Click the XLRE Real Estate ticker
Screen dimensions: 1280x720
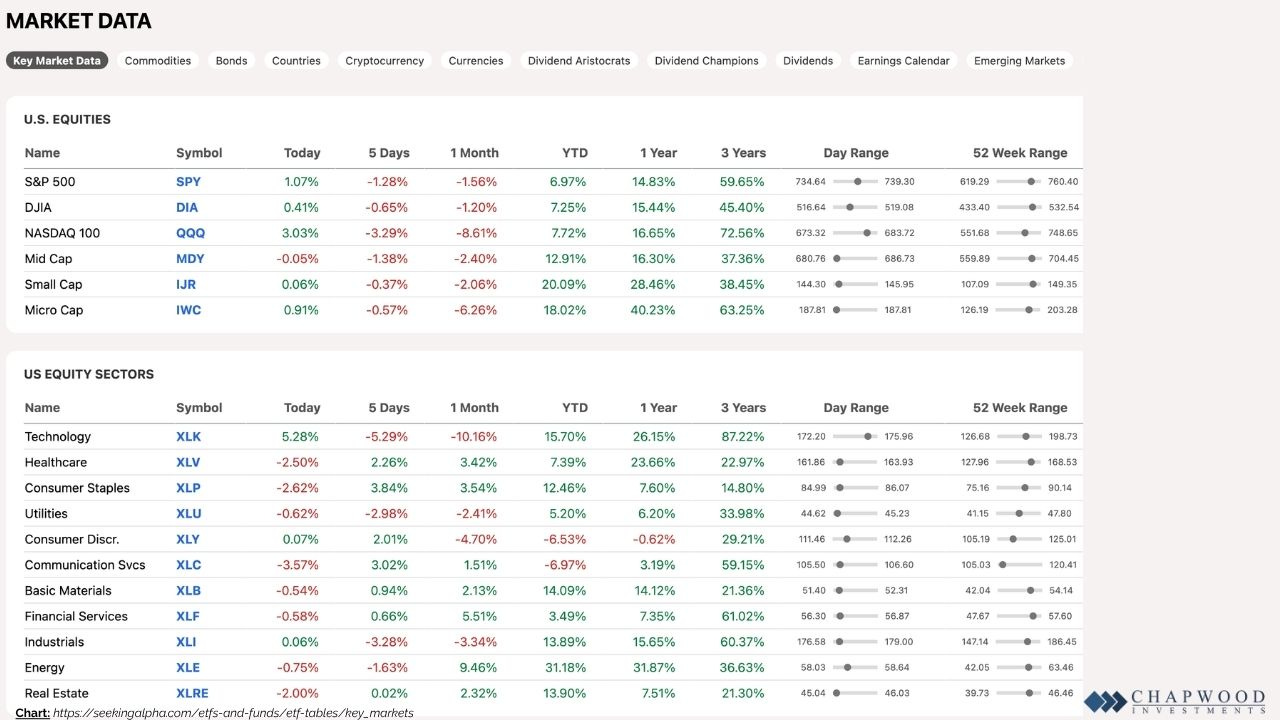(192, 693)
